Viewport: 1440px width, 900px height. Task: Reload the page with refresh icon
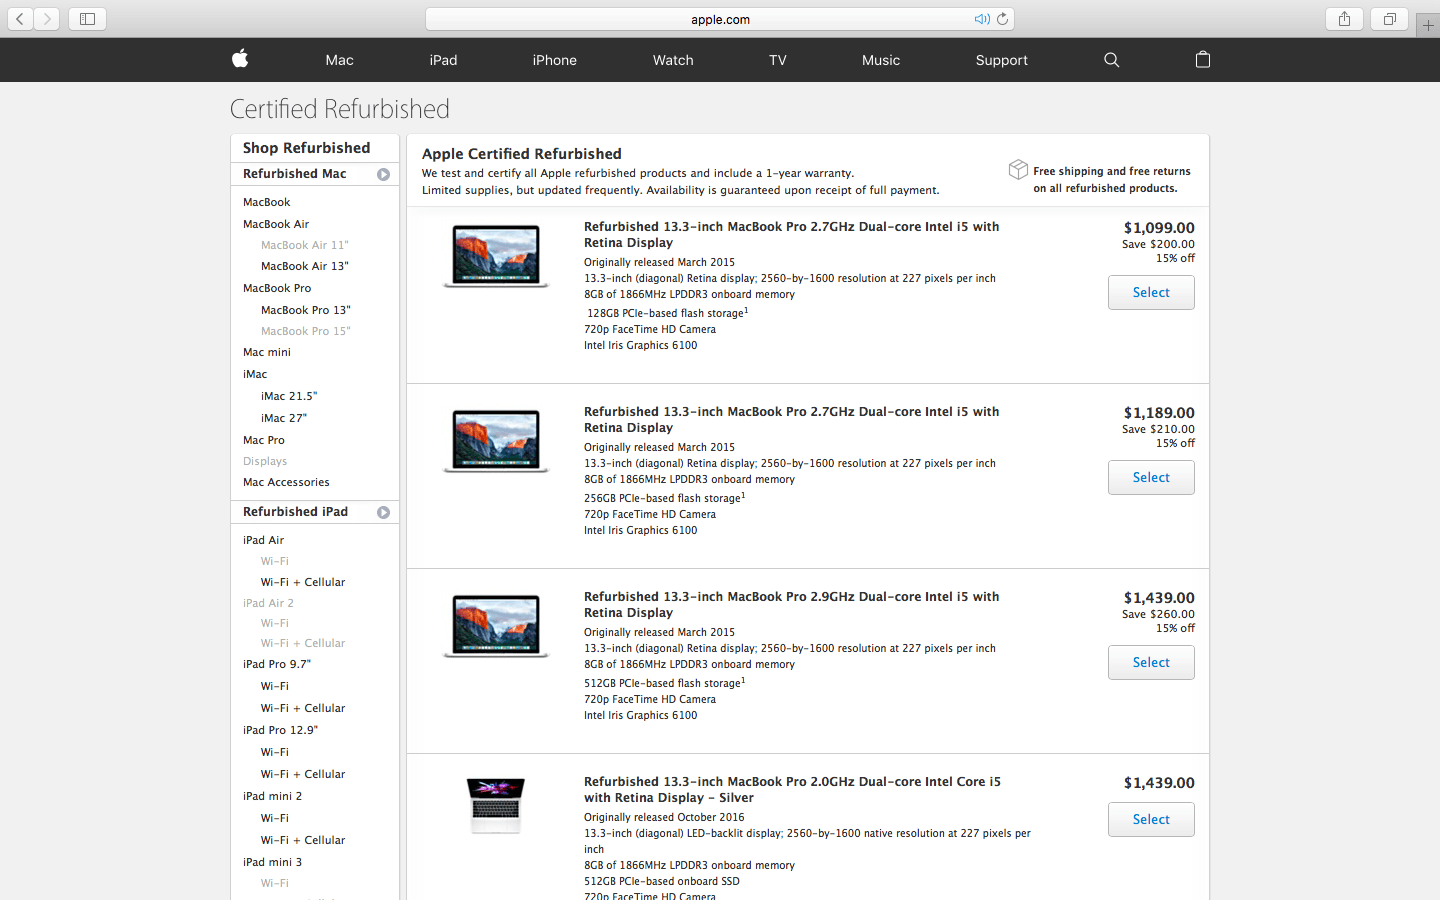click(1002, 19)
